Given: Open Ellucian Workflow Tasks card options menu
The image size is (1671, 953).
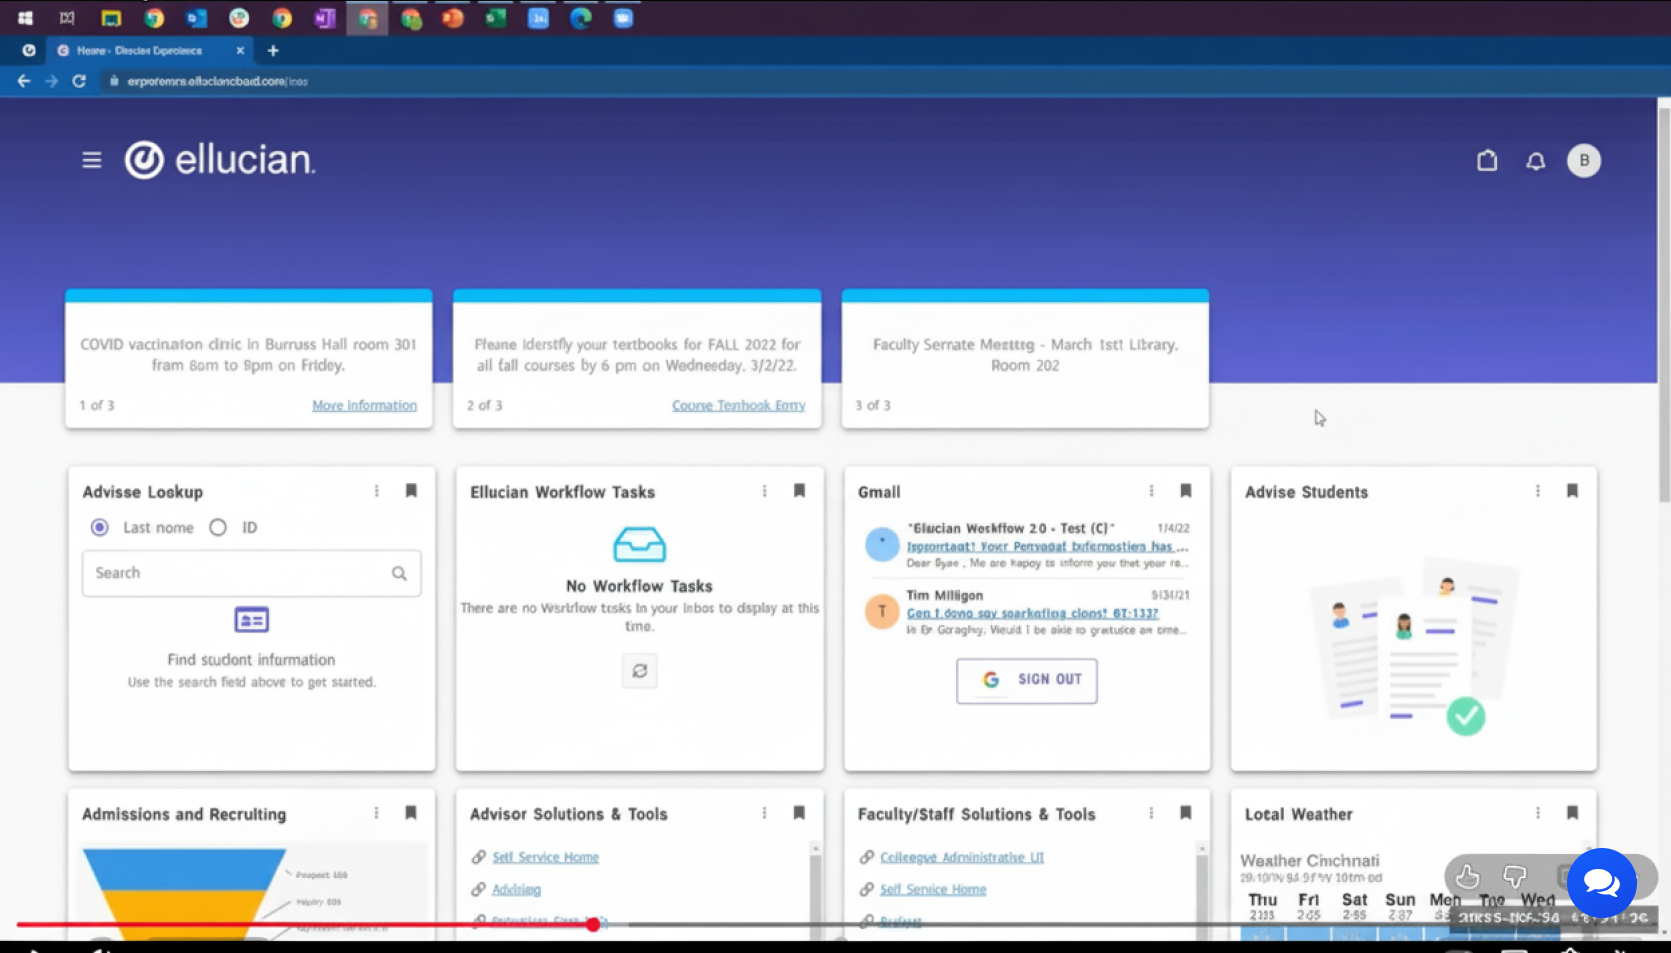Looking at the screenshot, I should pos(765,491).
